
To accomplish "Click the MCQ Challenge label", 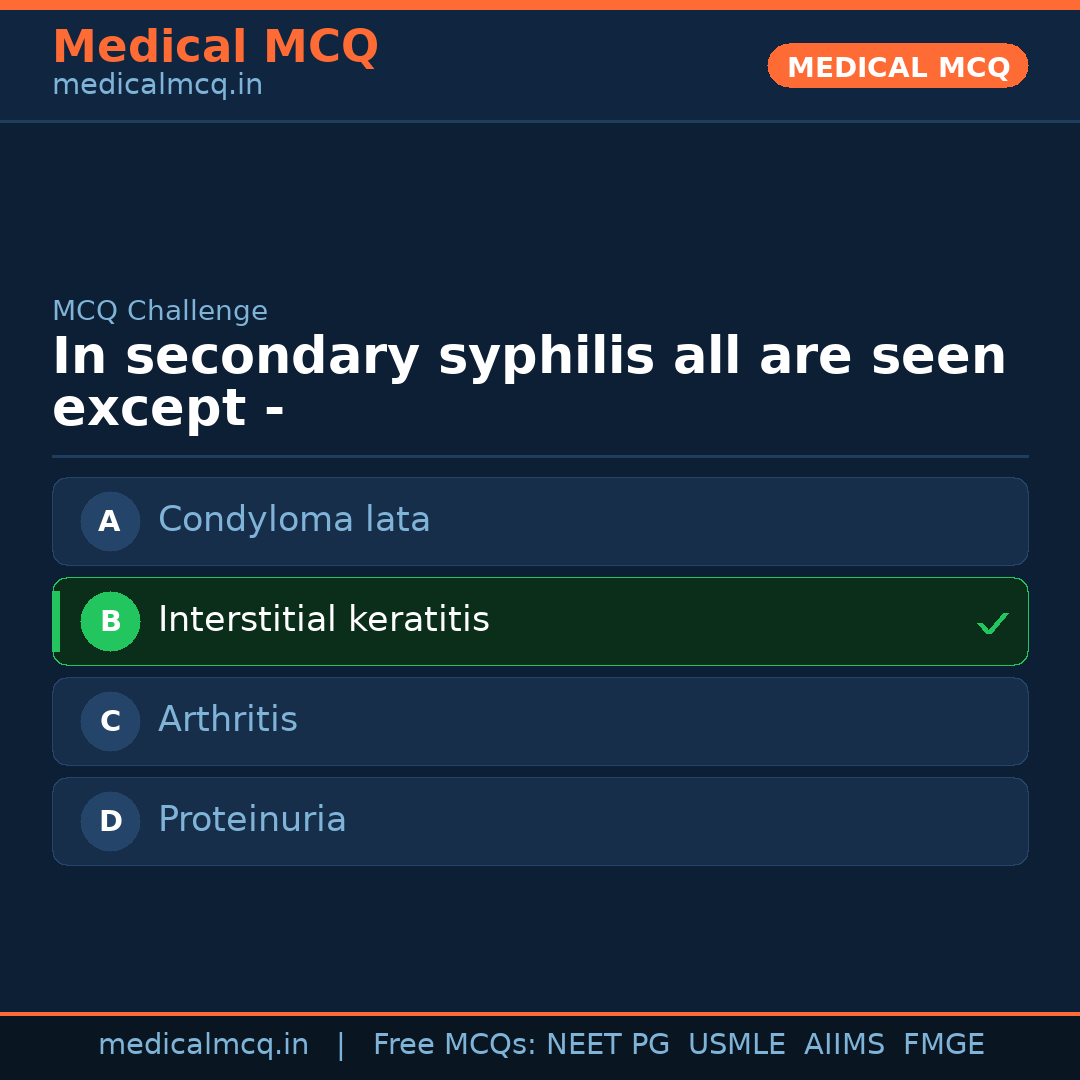I will 160,311.
